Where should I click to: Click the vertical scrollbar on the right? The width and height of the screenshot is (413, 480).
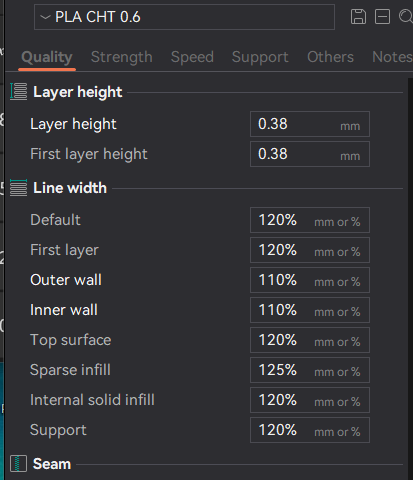410,279
